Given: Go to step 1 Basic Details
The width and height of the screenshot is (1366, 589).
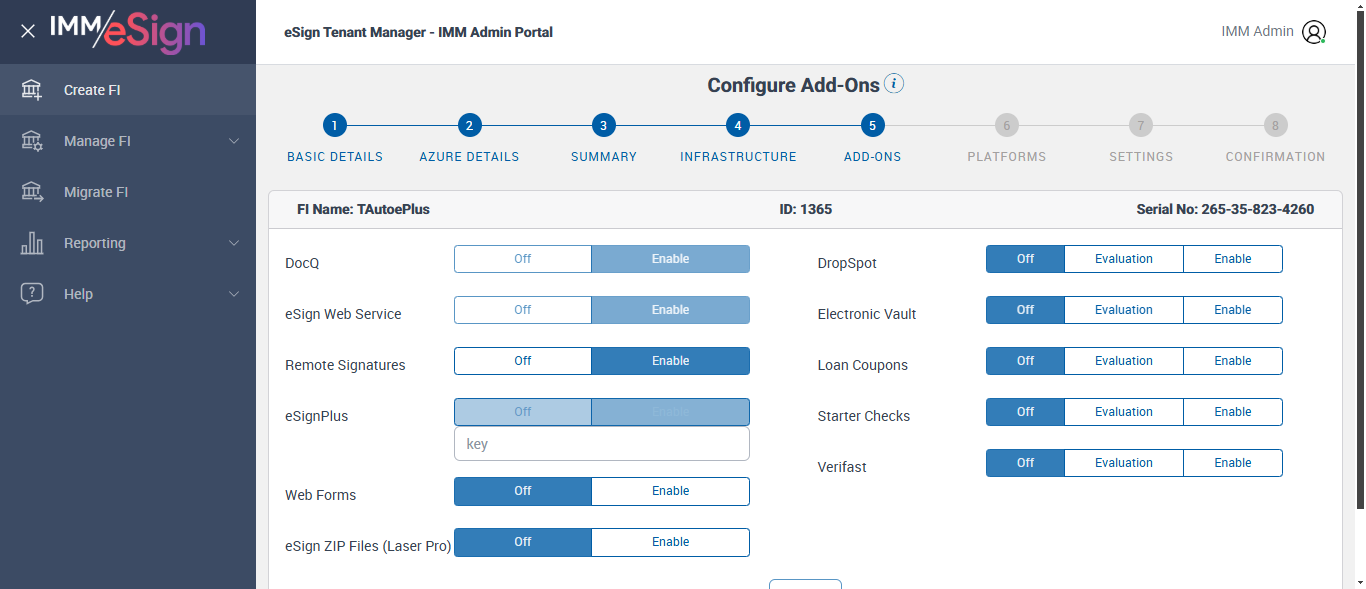Looking at the screenshot, I should (335, 126).
